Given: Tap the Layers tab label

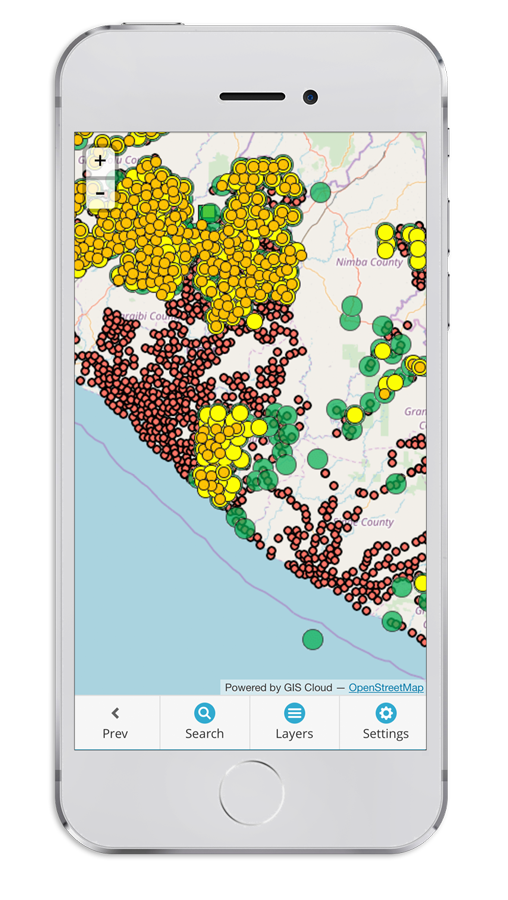Looking at the screenshot, I should [294, 734].
